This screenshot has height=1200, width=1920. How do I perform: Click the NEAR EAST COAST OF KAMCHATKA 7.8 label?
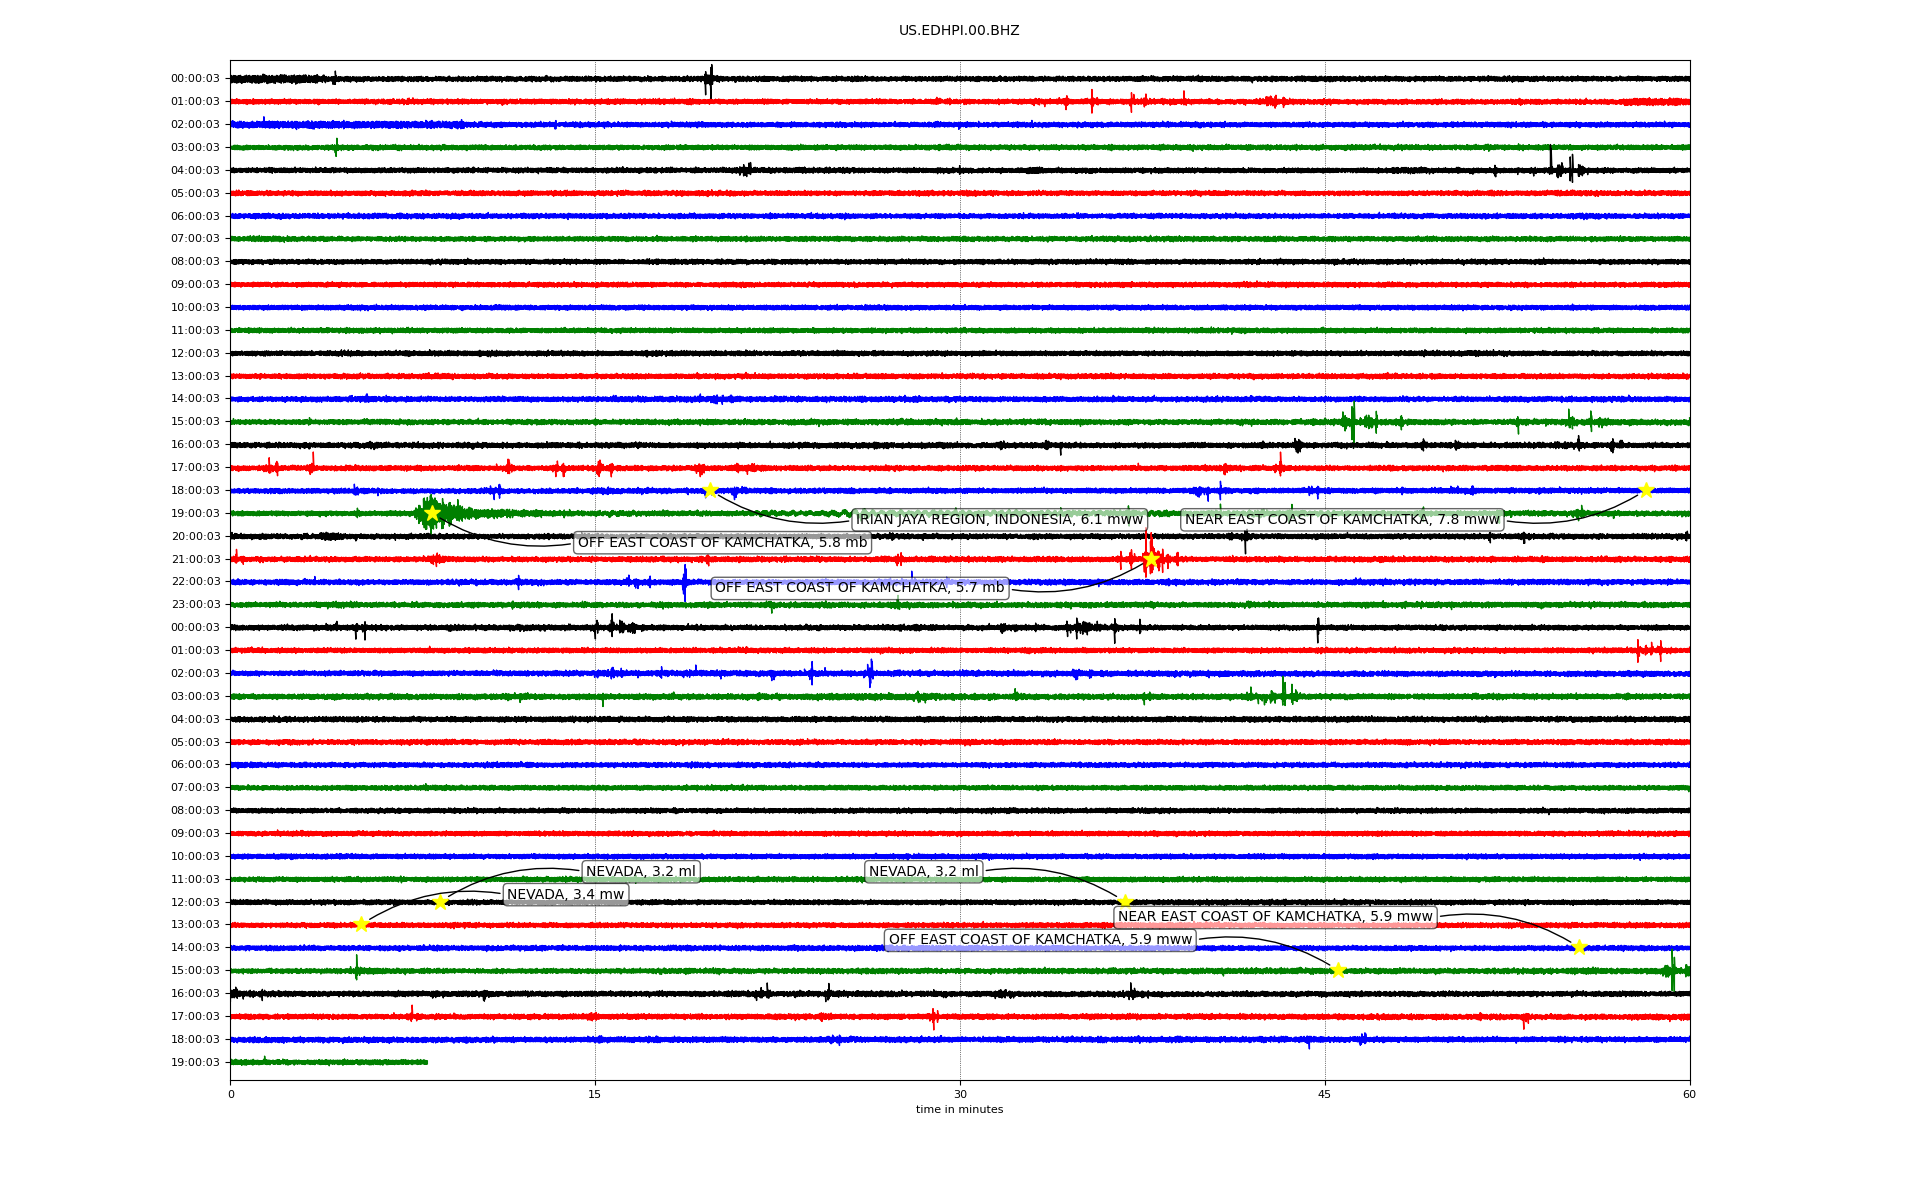1342,519
